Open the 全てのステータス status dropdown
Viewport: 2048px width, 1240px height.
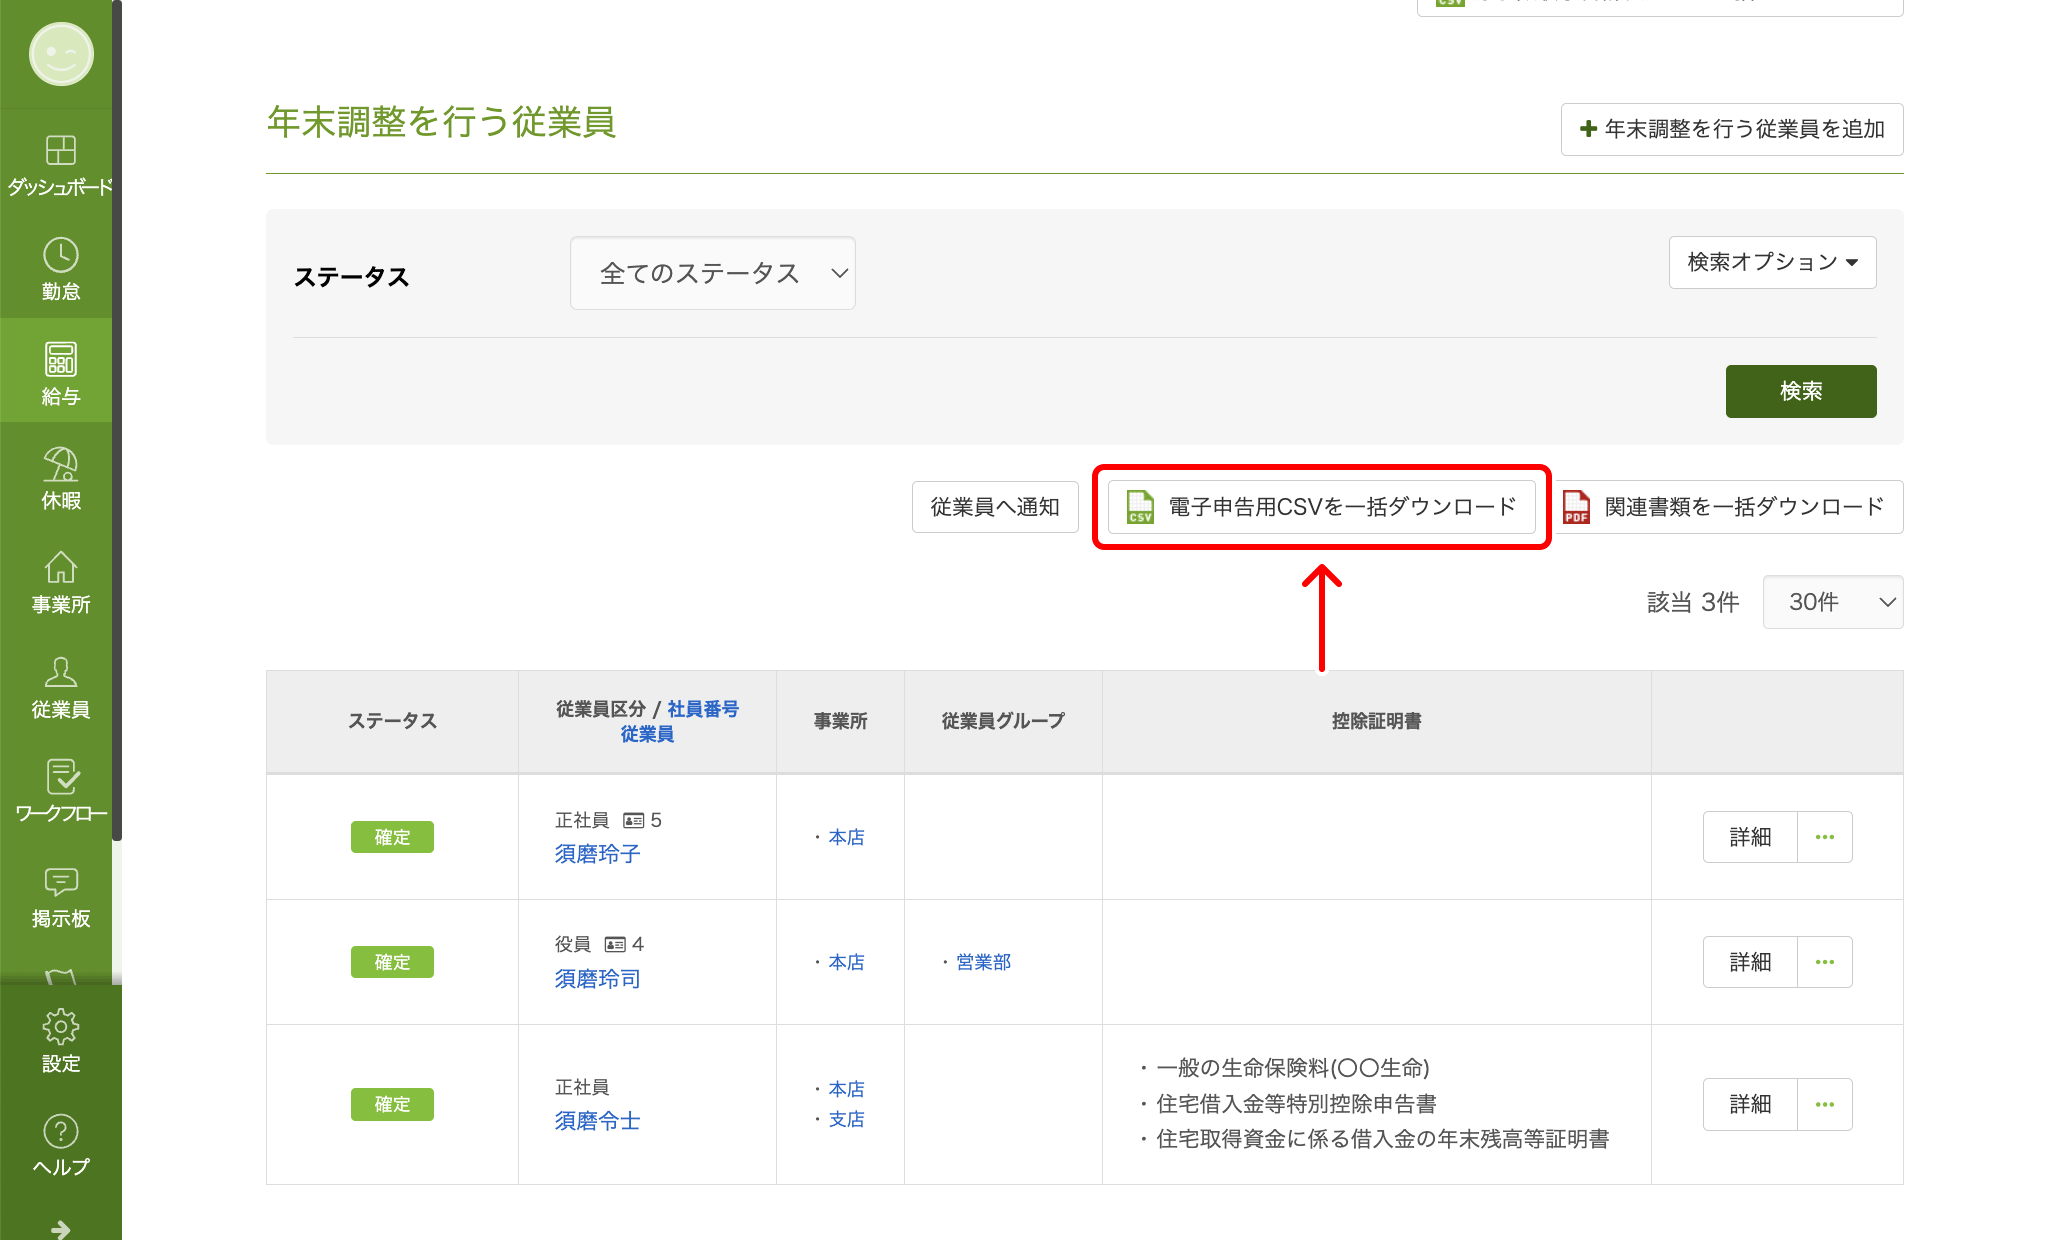712,273
